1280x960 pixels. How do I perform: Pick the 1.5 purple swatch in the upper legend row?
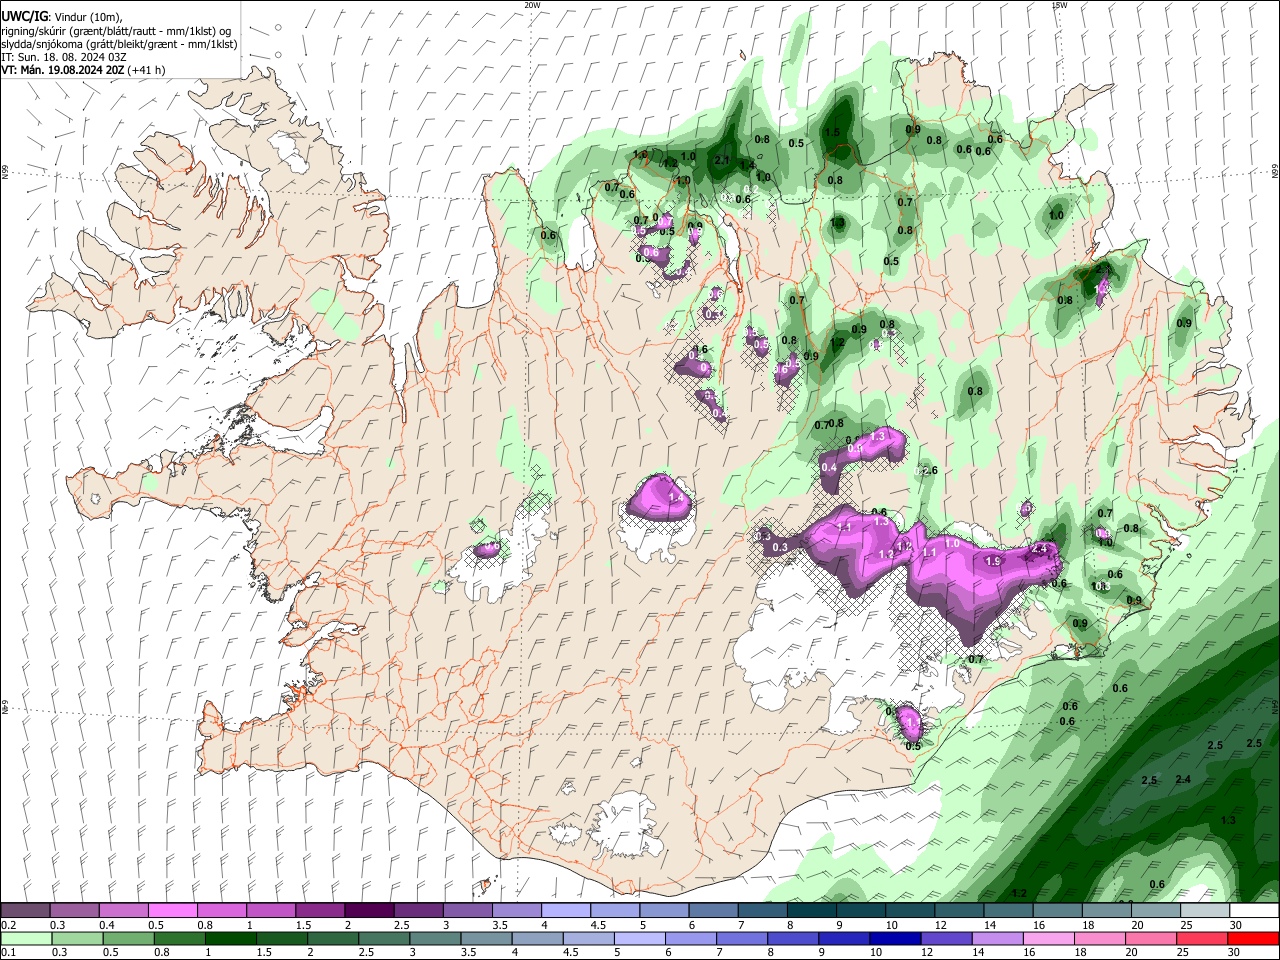coord(320,910)
